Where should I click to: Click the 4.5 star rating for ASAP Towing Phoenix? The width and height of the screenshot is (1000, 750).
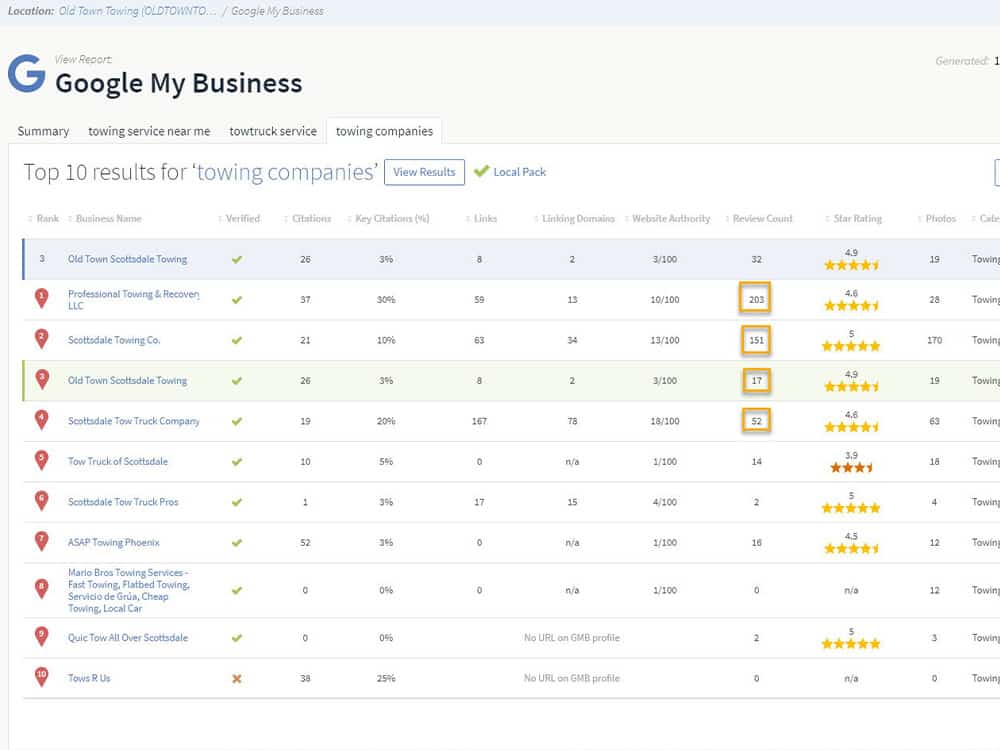coord(851,548)
